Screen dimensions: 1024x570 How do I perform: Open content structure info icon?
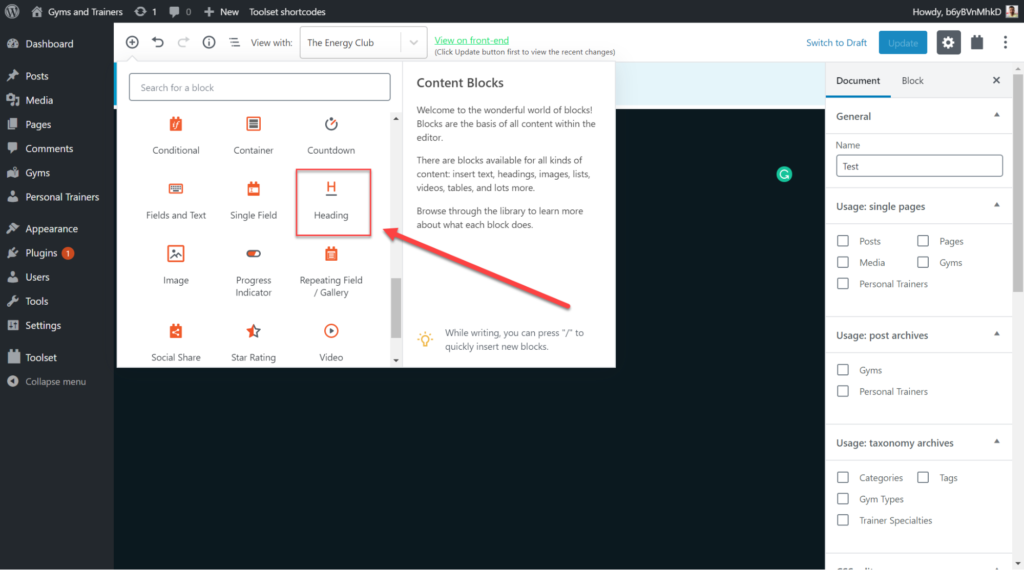click(209, 42)
